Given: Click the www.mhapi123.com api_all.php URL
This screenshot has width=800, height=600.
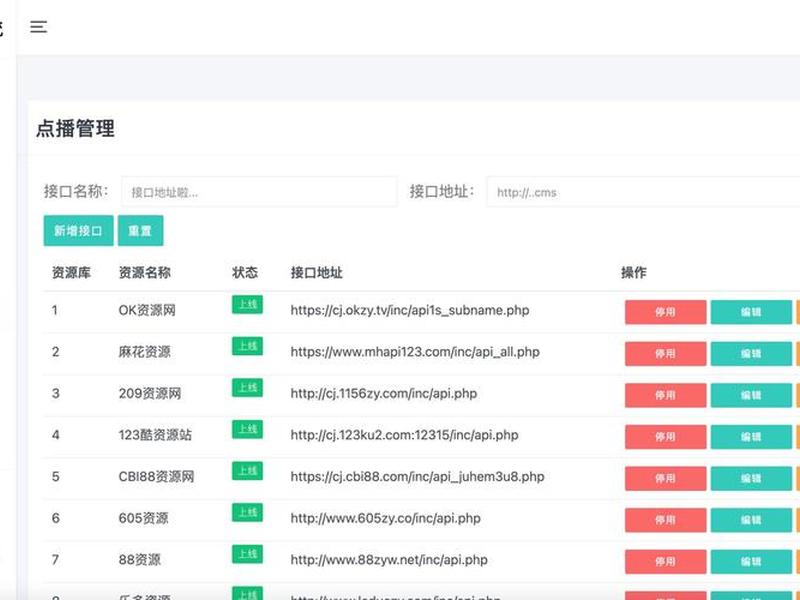Looking at the screenshot, I should tap(415, 352).
